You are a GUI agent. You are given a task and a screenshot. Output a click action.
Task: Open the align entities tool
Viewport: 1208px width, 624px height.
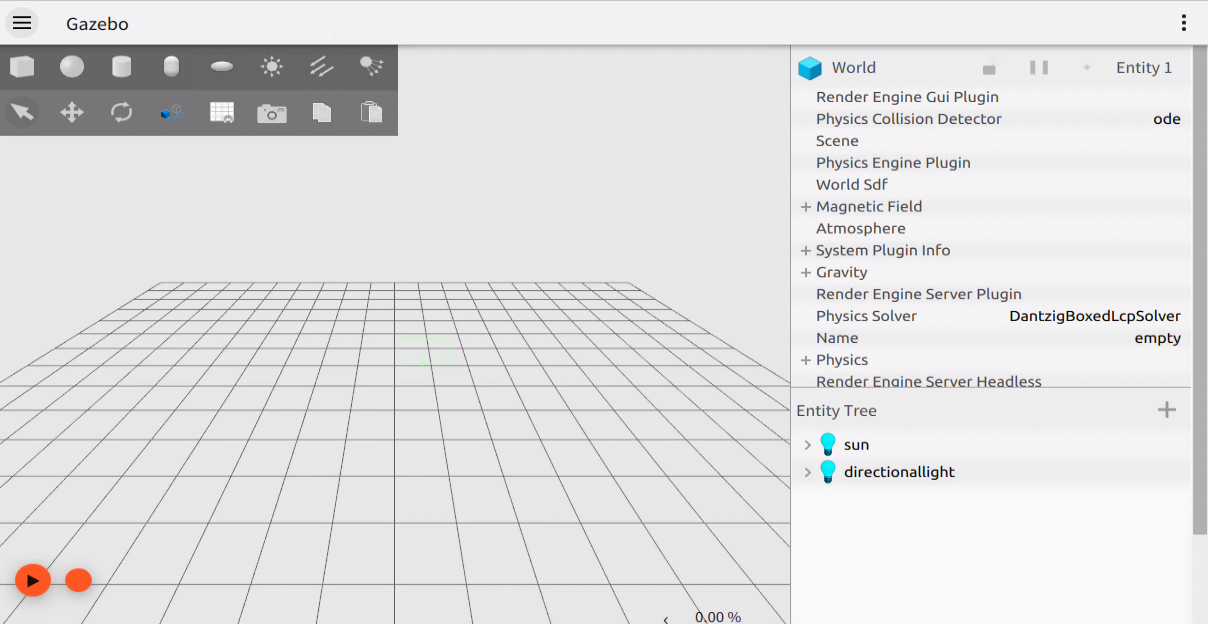click(x=172, y=112)
